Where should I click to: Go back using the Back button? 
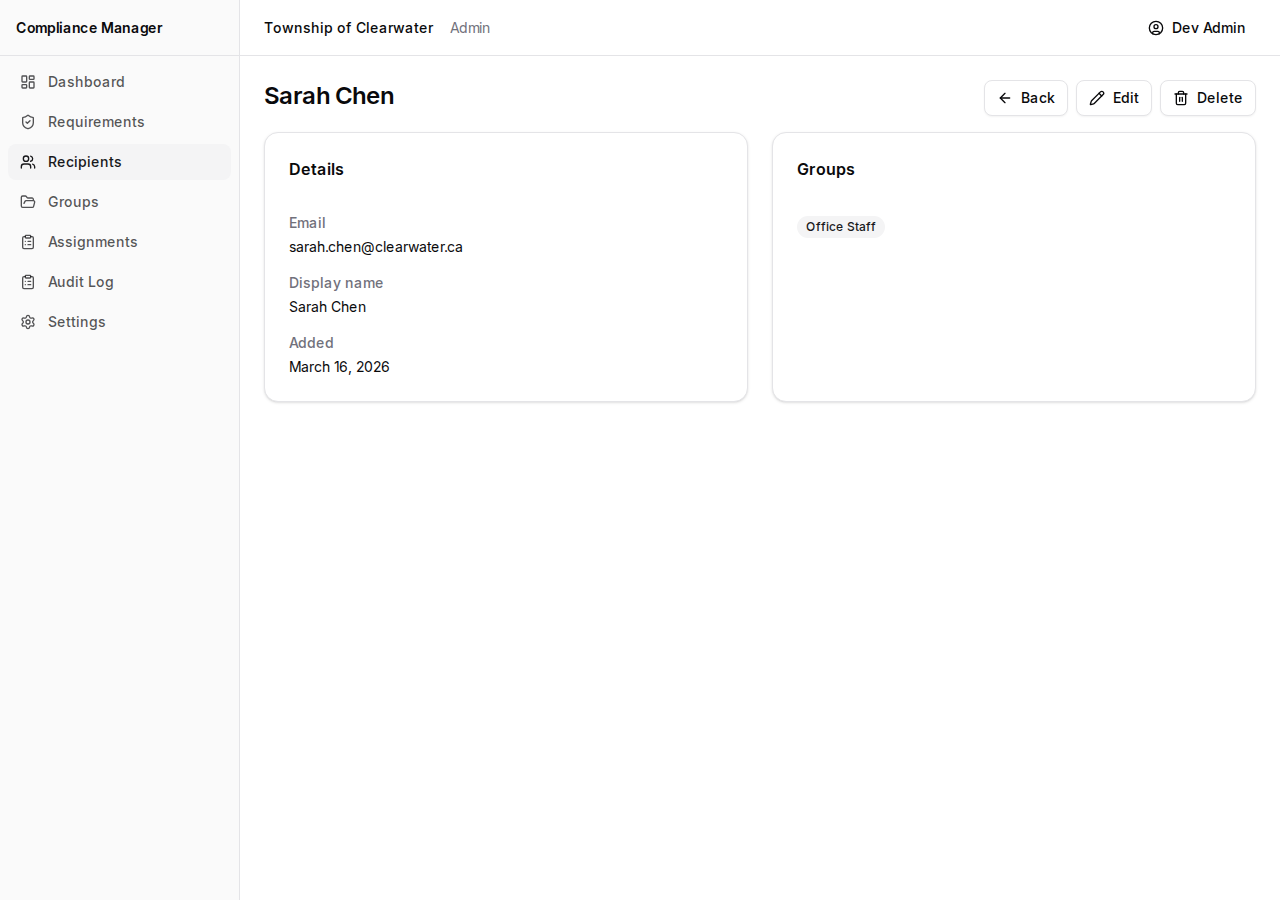(x=1026, y=98)
